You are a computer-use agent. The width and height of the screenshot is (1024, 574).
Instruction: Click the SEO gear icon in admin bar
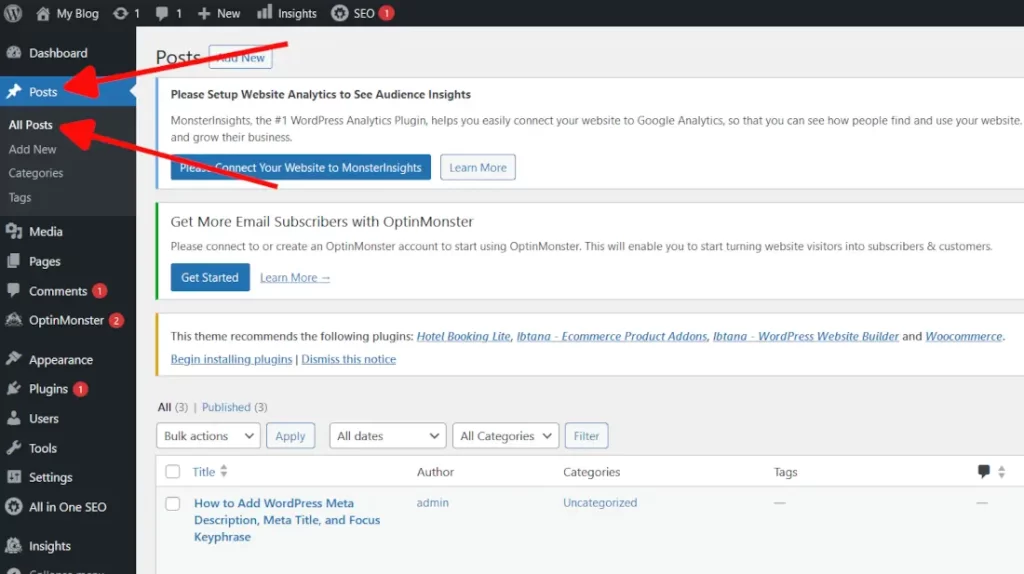340,13
